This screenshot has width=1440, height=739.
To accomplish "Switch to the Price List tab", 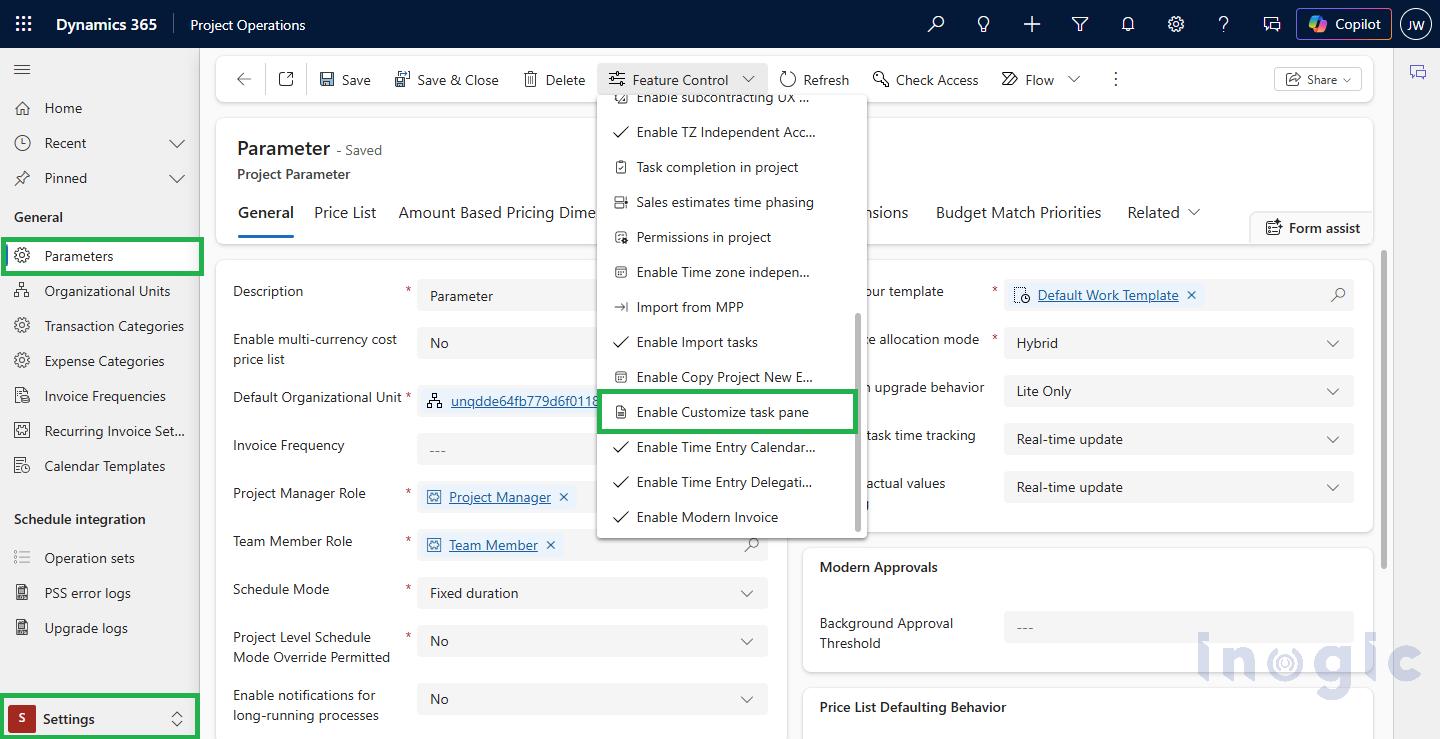I will click(344, 212).
